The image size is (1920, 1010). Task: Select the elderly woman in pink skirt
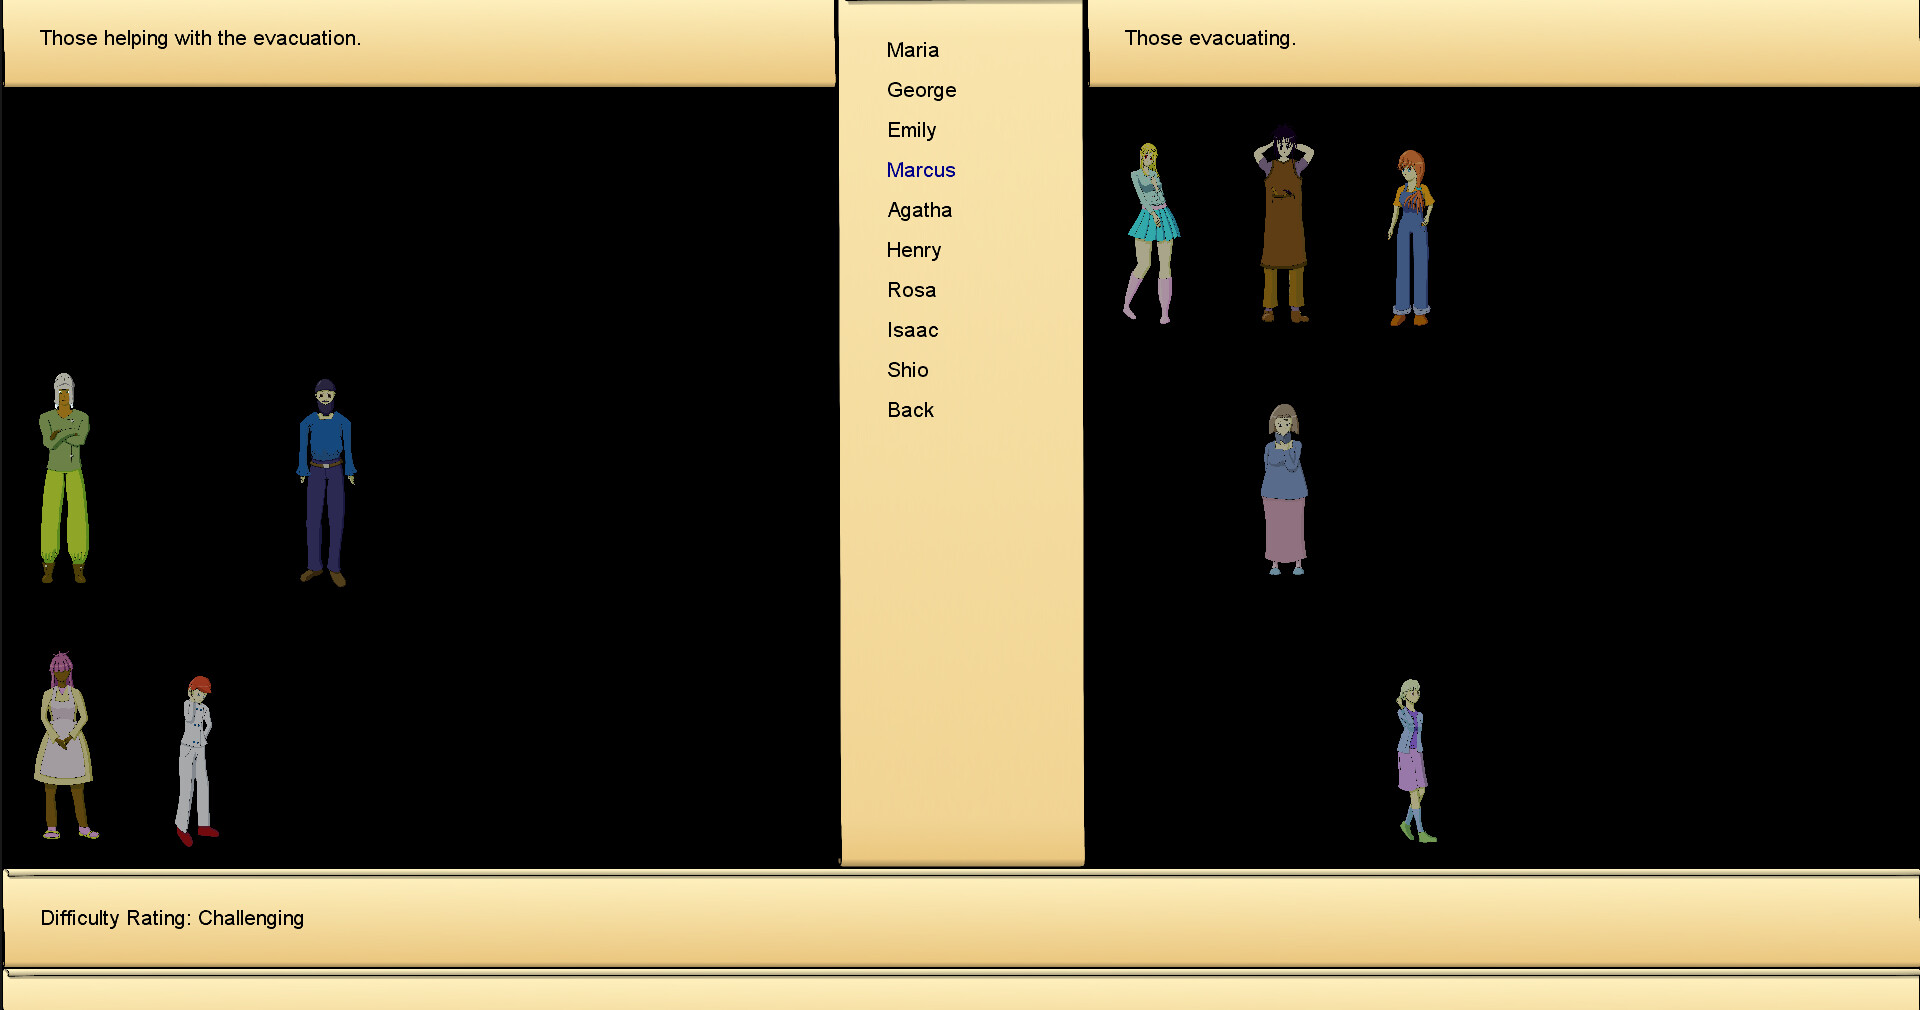tap(1284, 488)
